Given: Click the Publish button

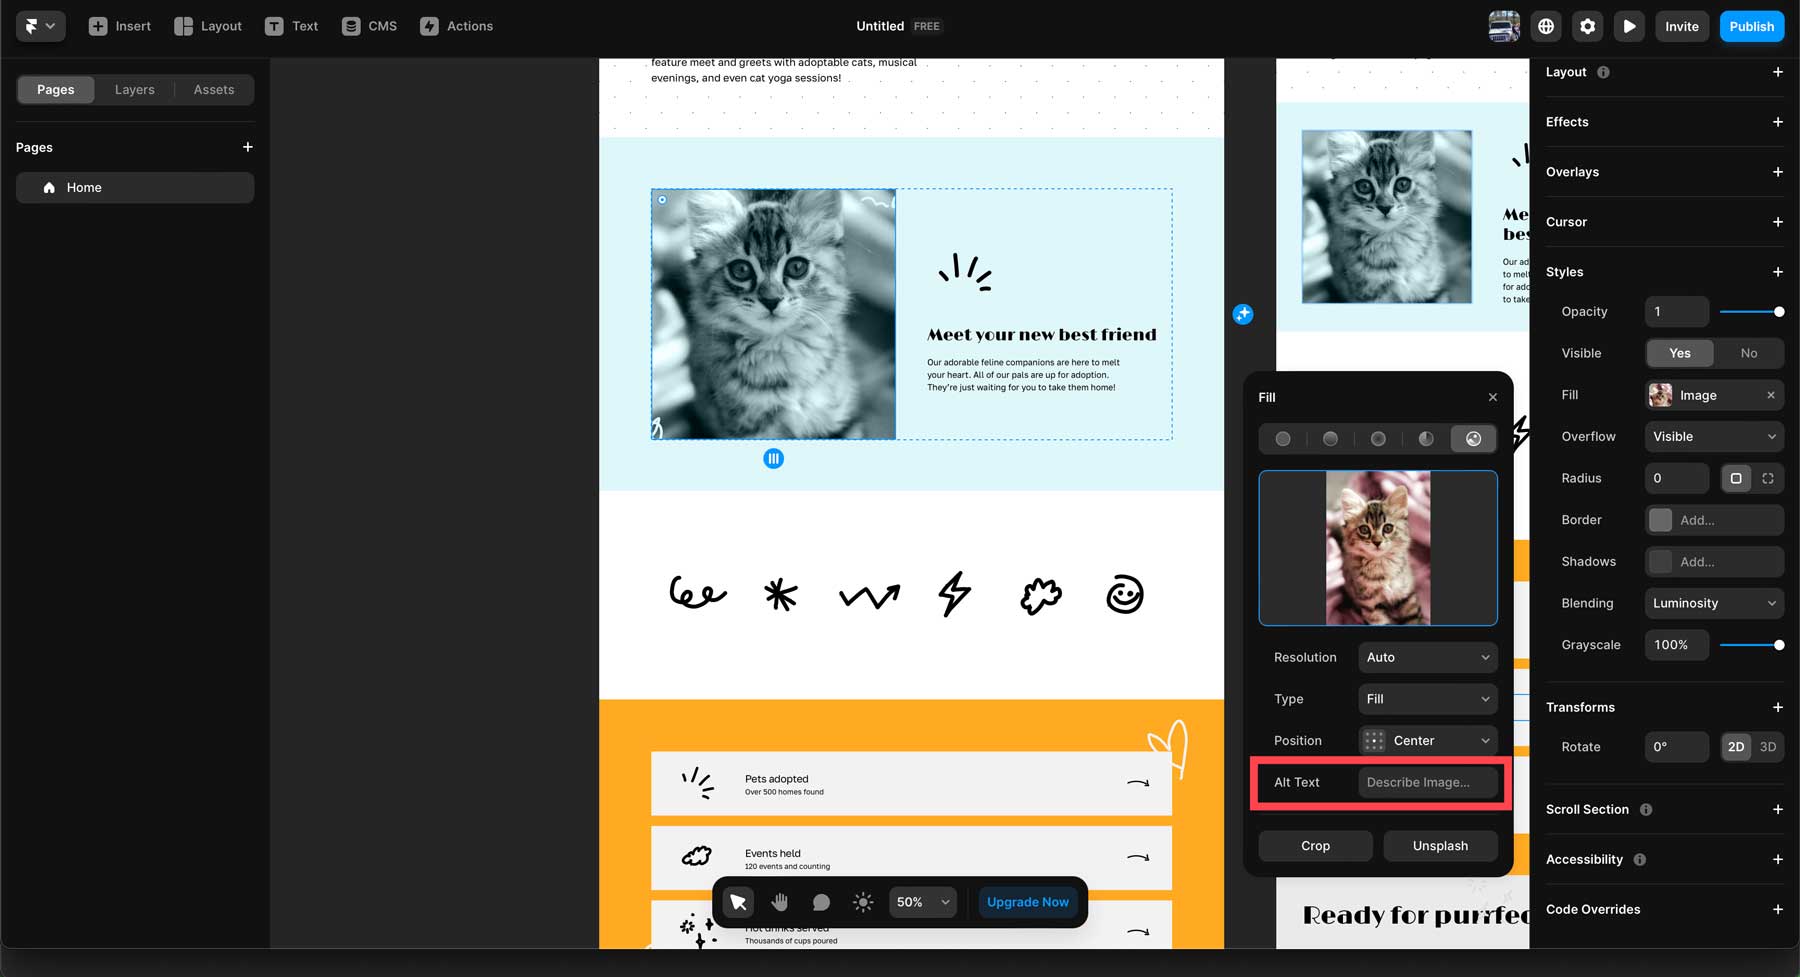Looking at the screenshot, I should pyautogui.click(x=1751, y=26).
